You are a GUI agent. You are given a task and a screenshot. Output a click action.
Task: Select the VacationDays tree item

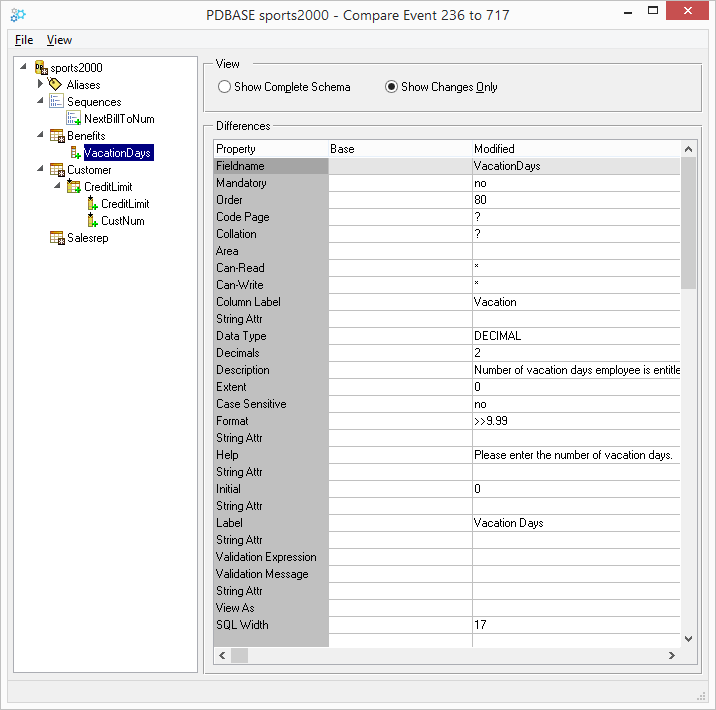[118, 153]
